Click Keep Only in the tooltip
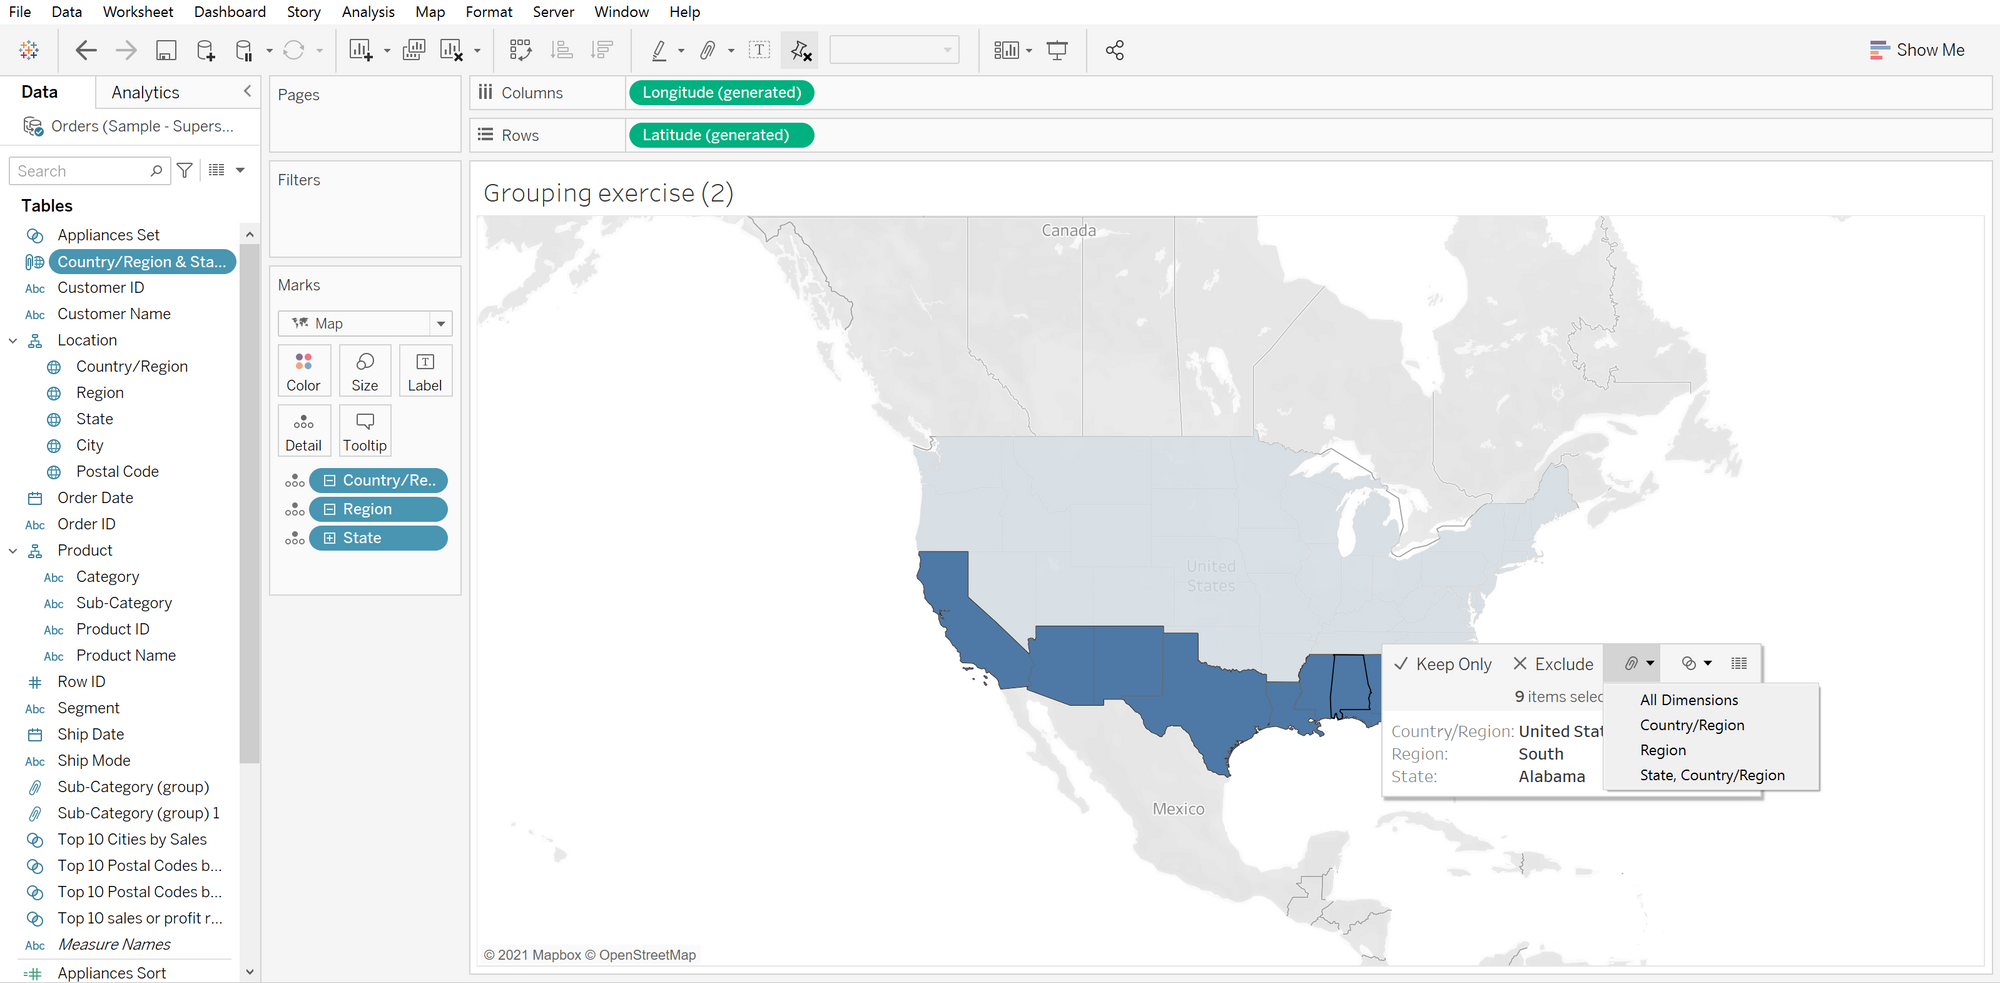 (x=1442, y=664)
